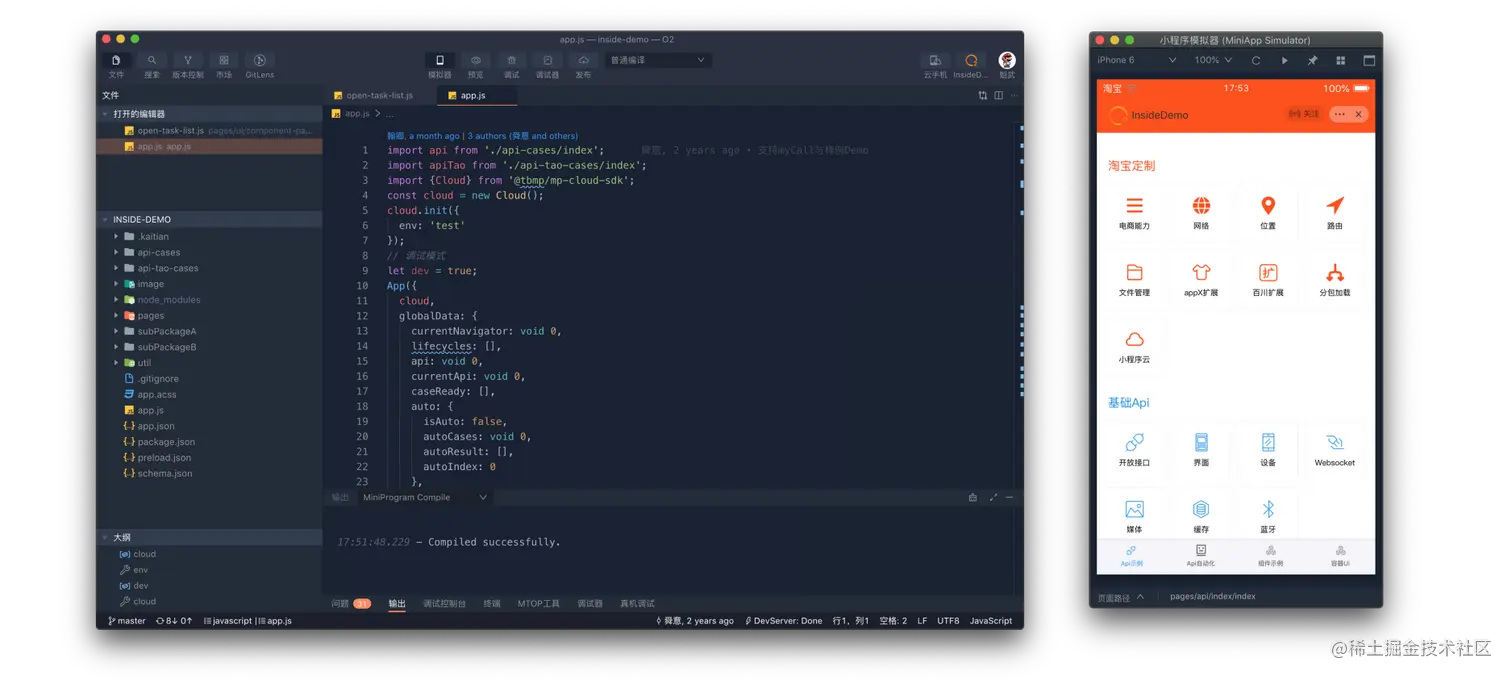Click the 发布 publish cloud icon
The width and height of the screenshot is (1512, 679).
[583, 60]
